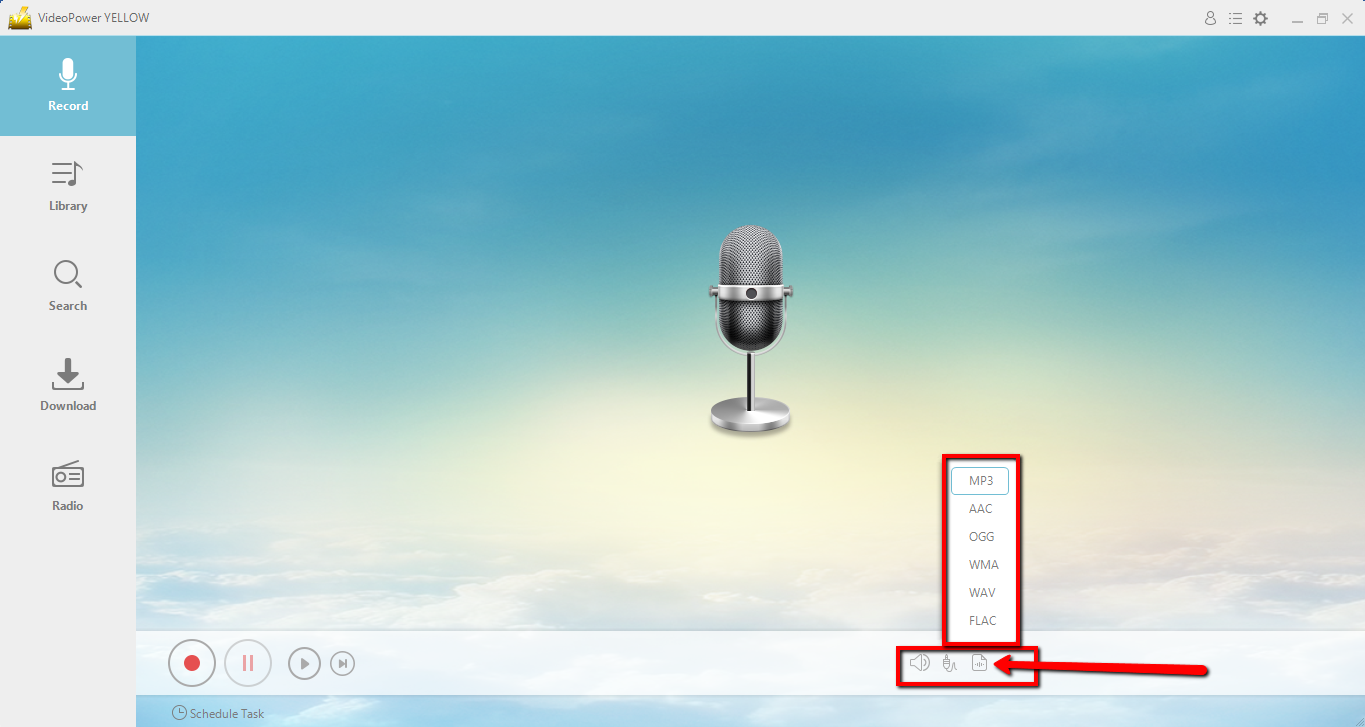
Task: Pause the current recording
Action: point(247,662)
